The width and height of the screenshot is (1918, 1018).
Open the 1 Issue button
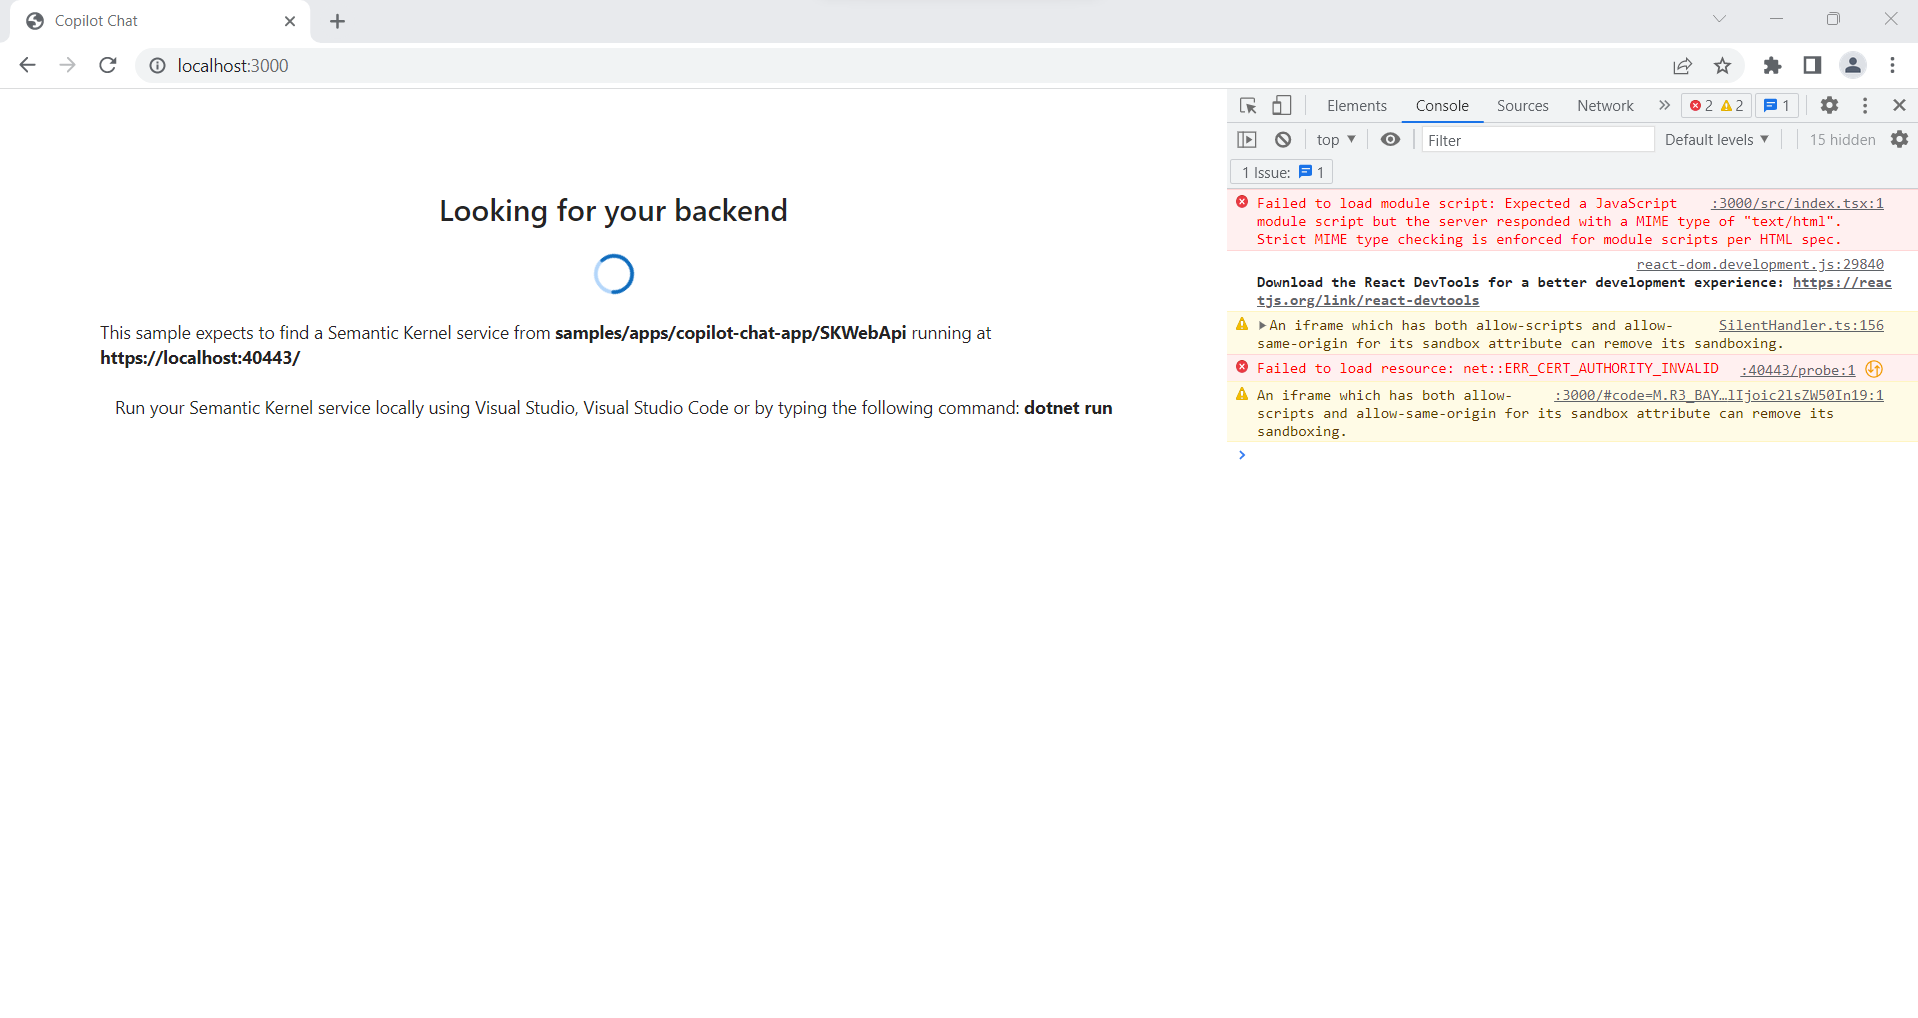click(x=1282, y=172)
